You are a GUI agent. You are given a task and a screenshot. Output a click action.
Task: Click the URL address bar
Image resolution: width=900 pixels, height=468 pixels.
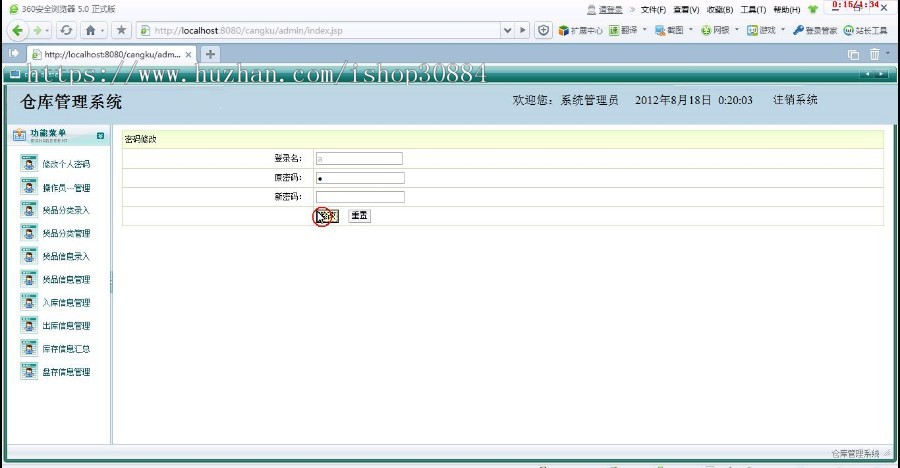click(x=321, y=30)
